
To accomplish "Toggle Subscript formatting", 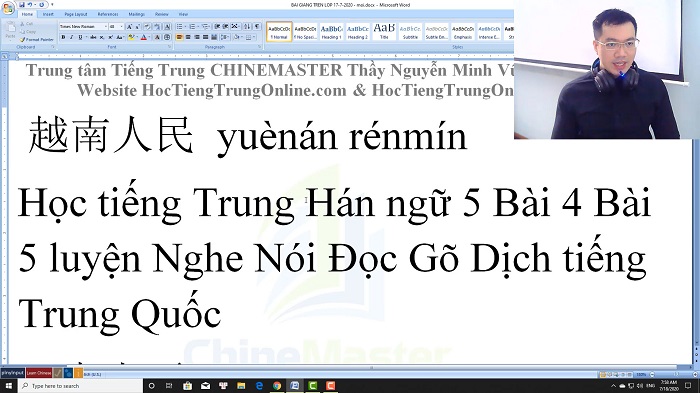I will (x=101, y=38).
